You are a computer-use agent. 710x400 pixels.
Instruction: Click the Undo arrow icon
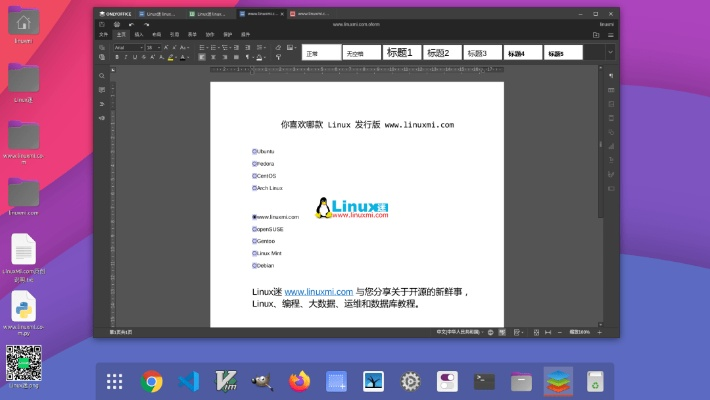pos(131,24)
